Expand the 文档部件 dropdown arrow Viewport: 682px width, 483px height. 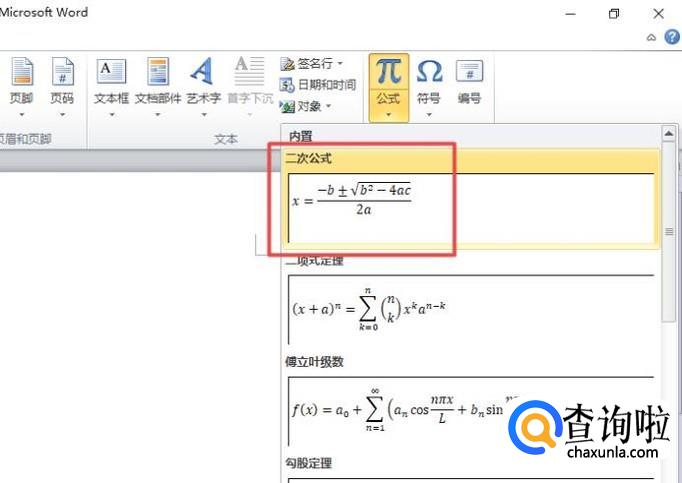pyautogui.click(x=158, y=115)
